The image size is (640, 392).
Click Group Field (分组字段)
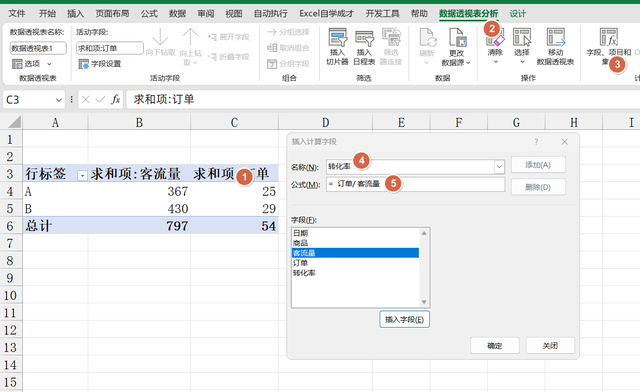click(x=289, y=64)
